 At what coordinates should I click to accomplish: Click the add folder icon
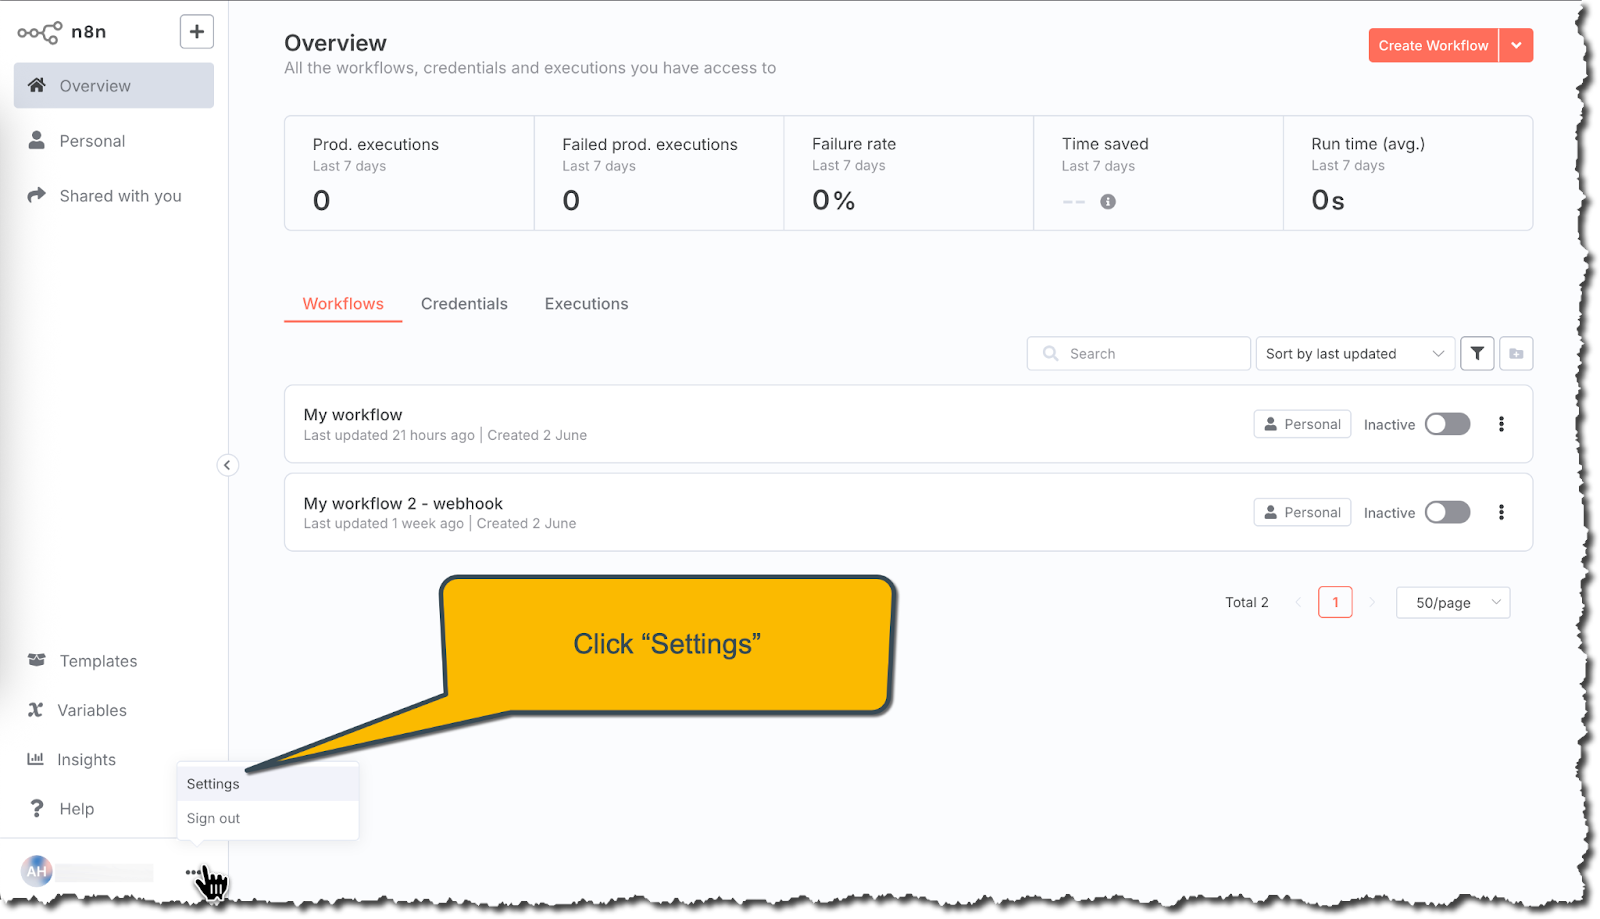1516,353
